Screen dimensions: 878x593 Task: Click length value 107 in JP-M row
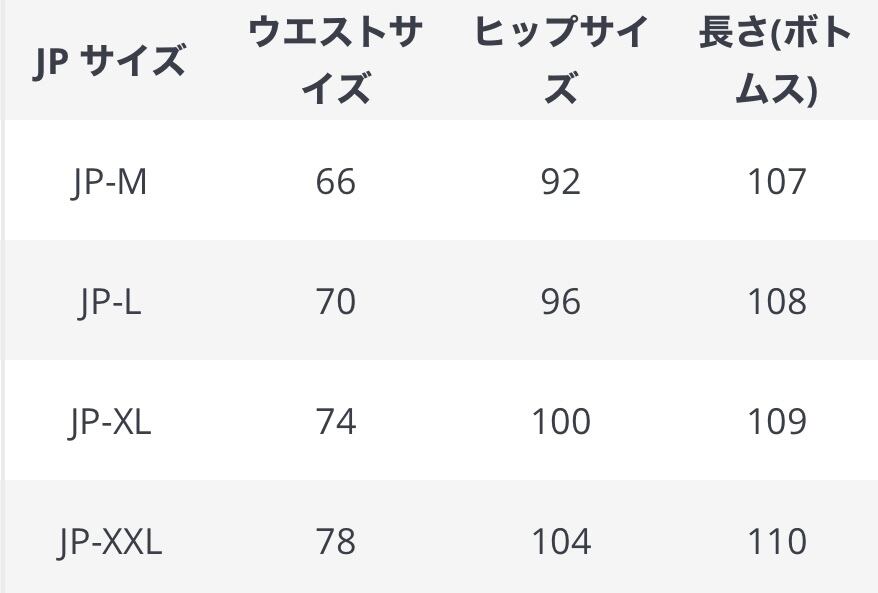point(776,182)
